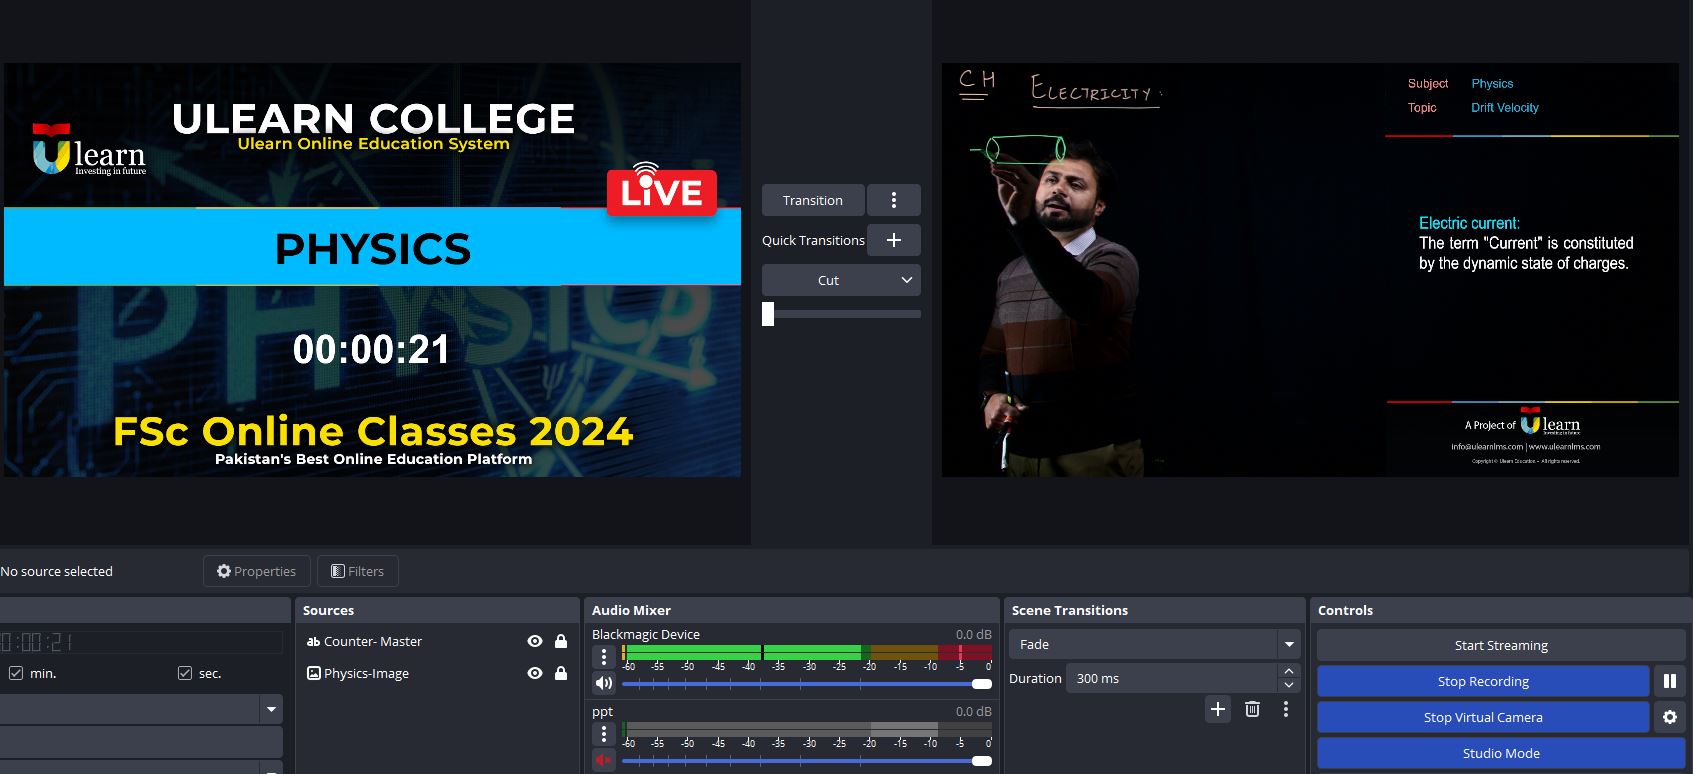The width and height of the screenshot is (1693, 774).
Task: Click the preview scene with PHYSICS banner
Action: coord(372,270)
